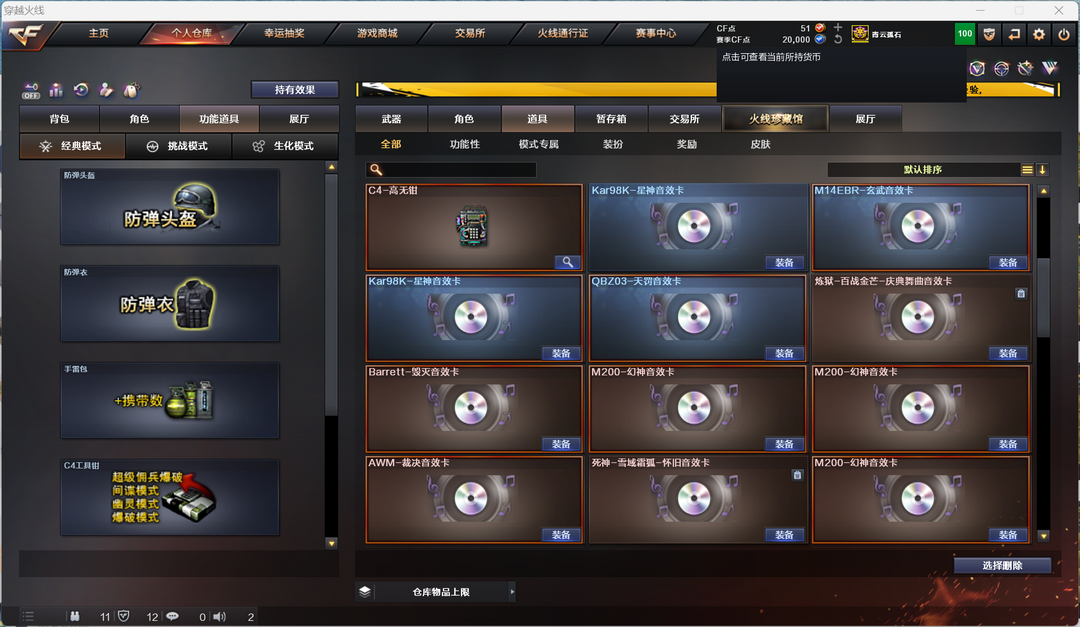Open the edit character profile icon
This screenshot has height=627, width=1080.
click(x=106, y=90)
